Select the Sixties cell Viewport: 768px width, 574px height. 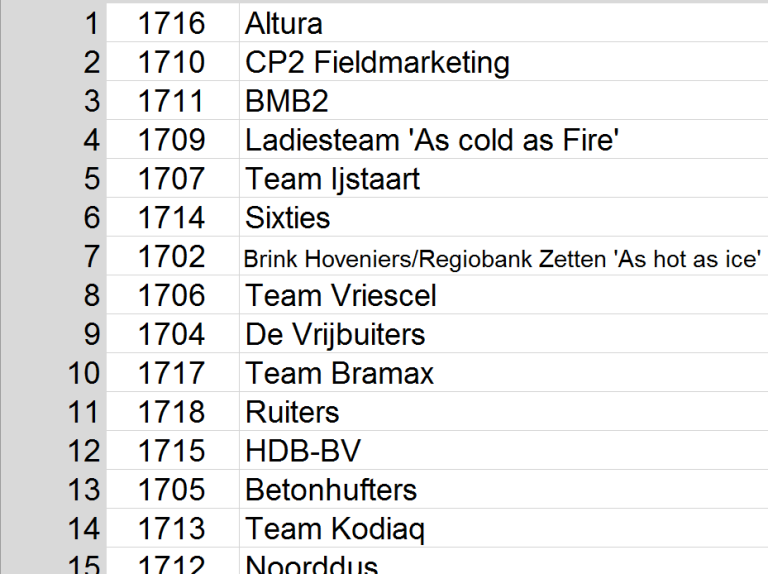click(x=288, y=218)
